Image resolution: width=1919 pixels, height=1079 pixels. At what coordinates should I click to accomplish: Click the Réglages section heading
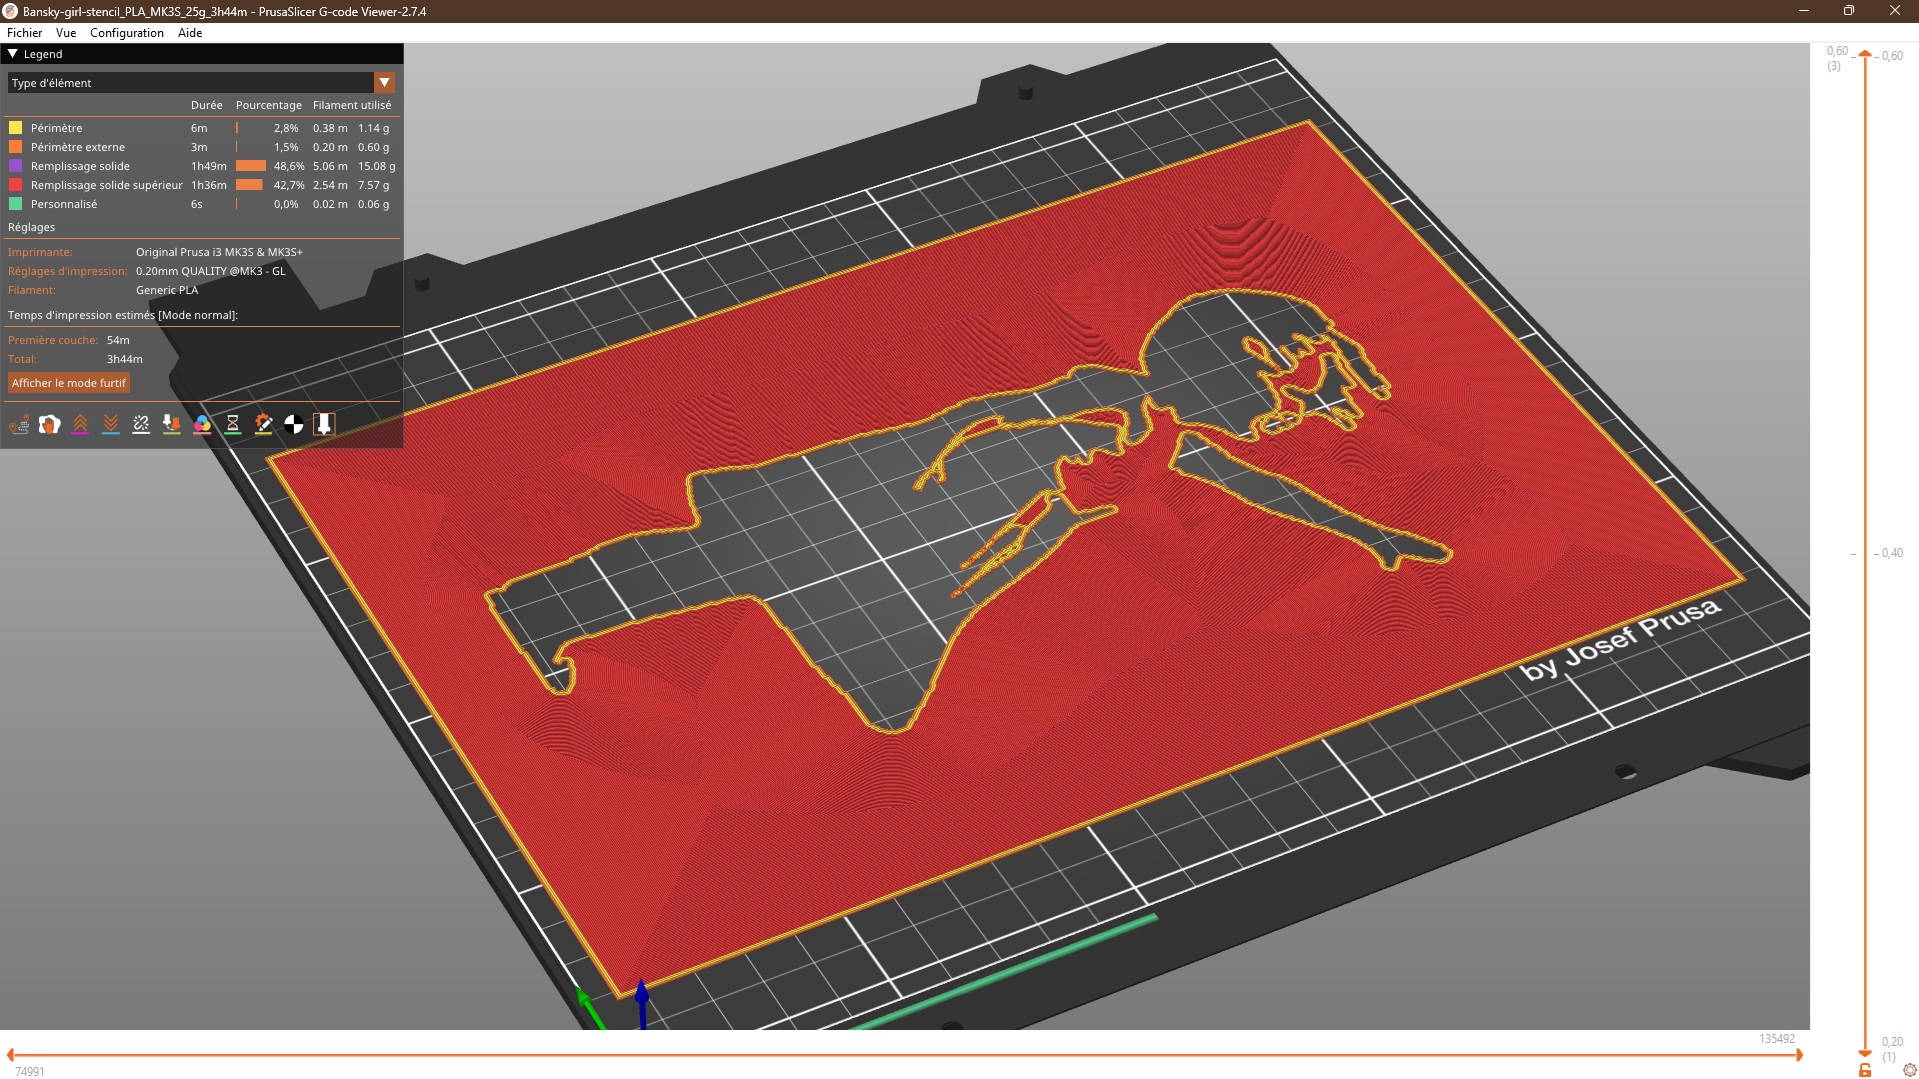point(32,227)
